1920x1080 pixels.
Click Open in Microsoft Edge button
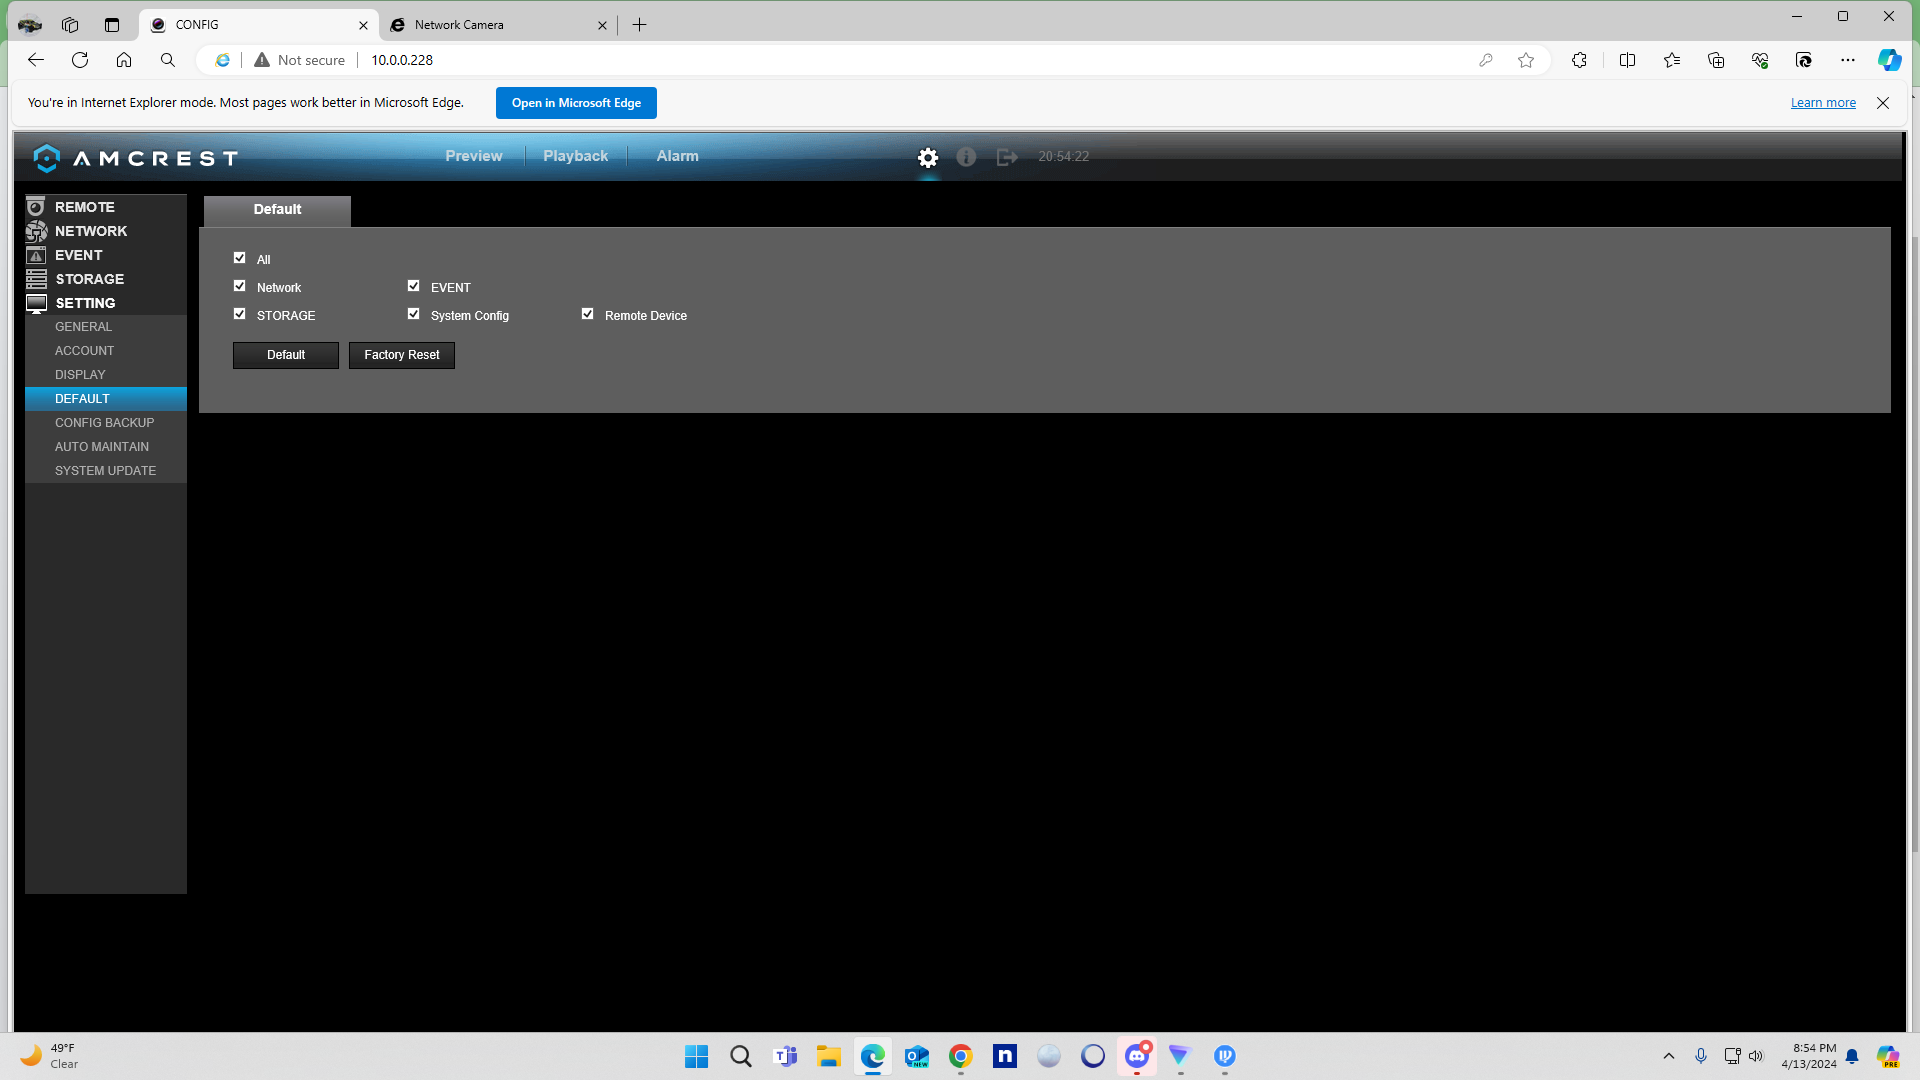(x=576, y=103)
